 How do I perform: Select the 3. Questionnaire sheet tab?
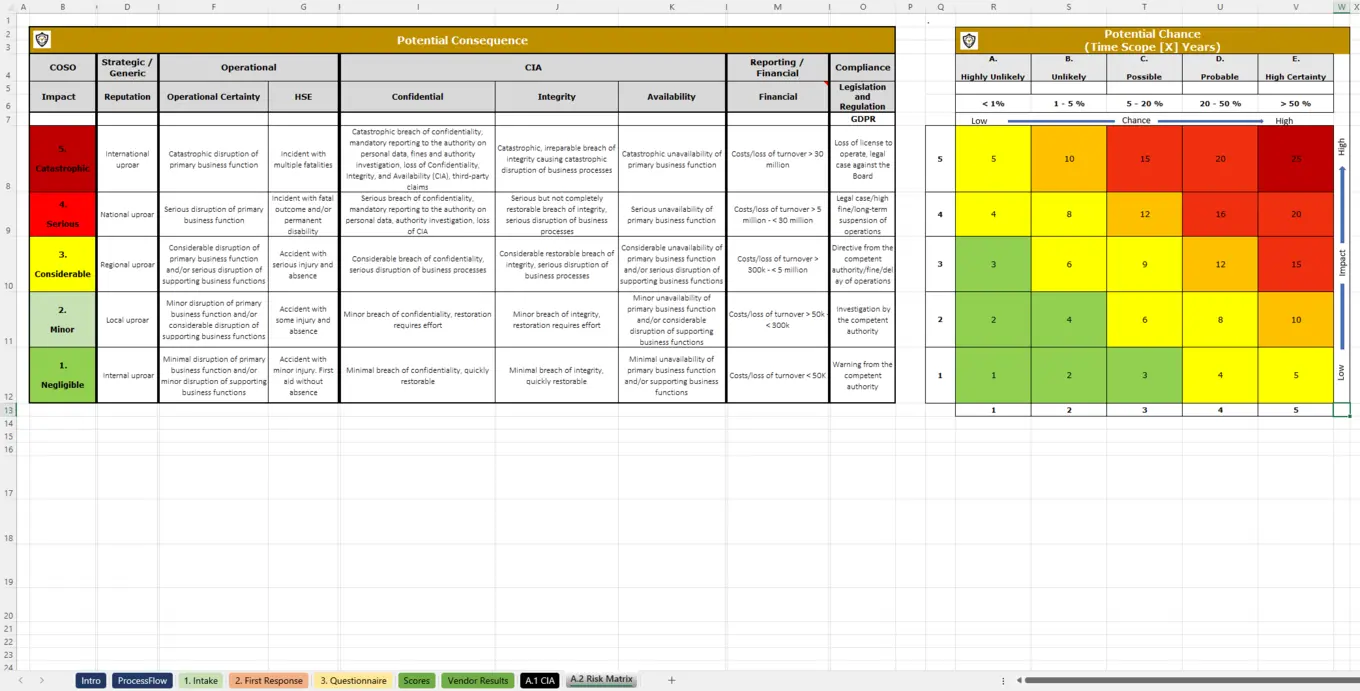[353, 680]
